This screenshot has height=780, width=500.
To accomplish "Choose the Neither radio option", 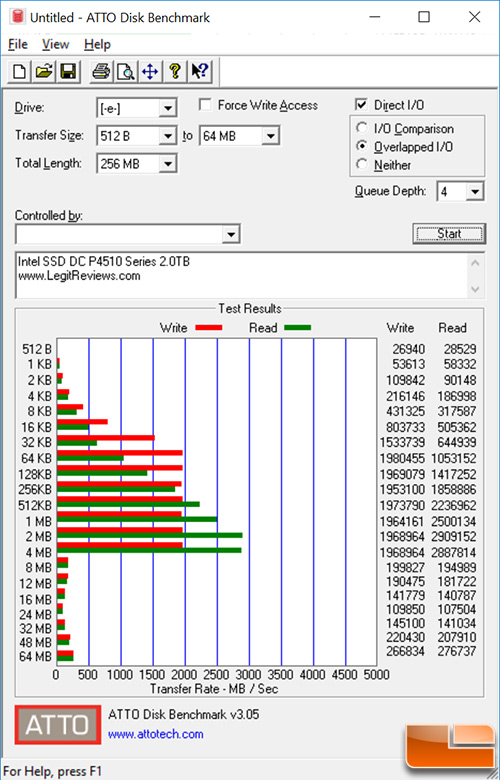I will pyautogui.click(x=362, y=164).
